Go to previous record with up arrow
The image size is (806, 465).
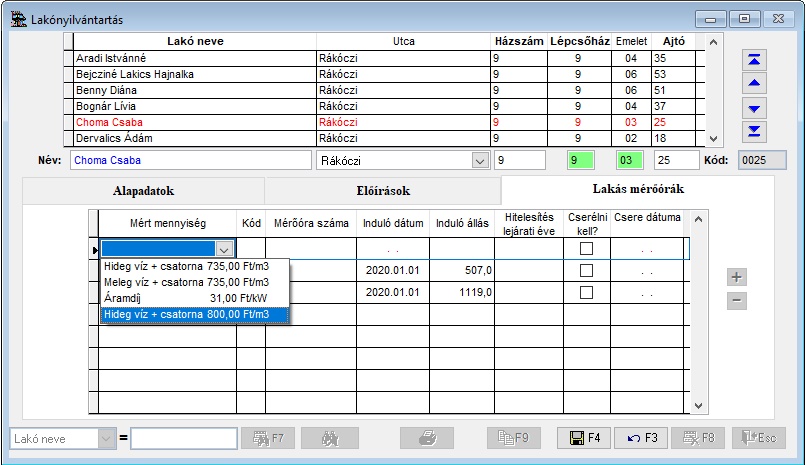756,83
